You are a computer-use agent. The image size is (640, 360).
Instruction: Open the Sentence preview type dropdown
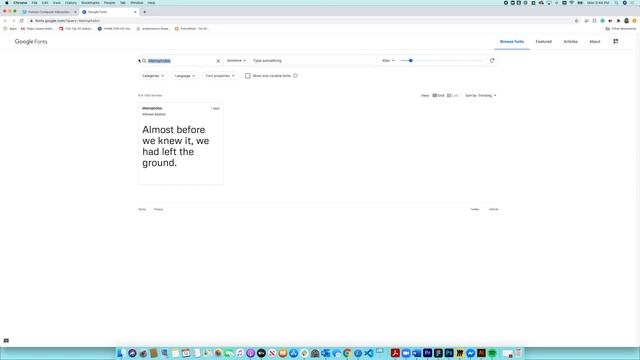click(236, 60)
